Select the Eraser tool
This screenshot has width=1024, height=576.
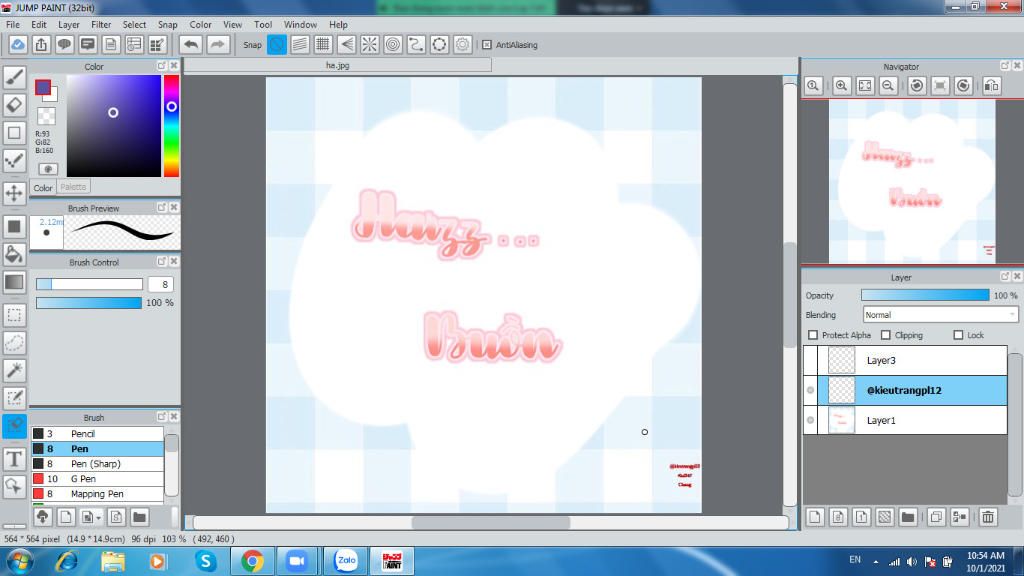pyautogui.click(x=14, y=105)
